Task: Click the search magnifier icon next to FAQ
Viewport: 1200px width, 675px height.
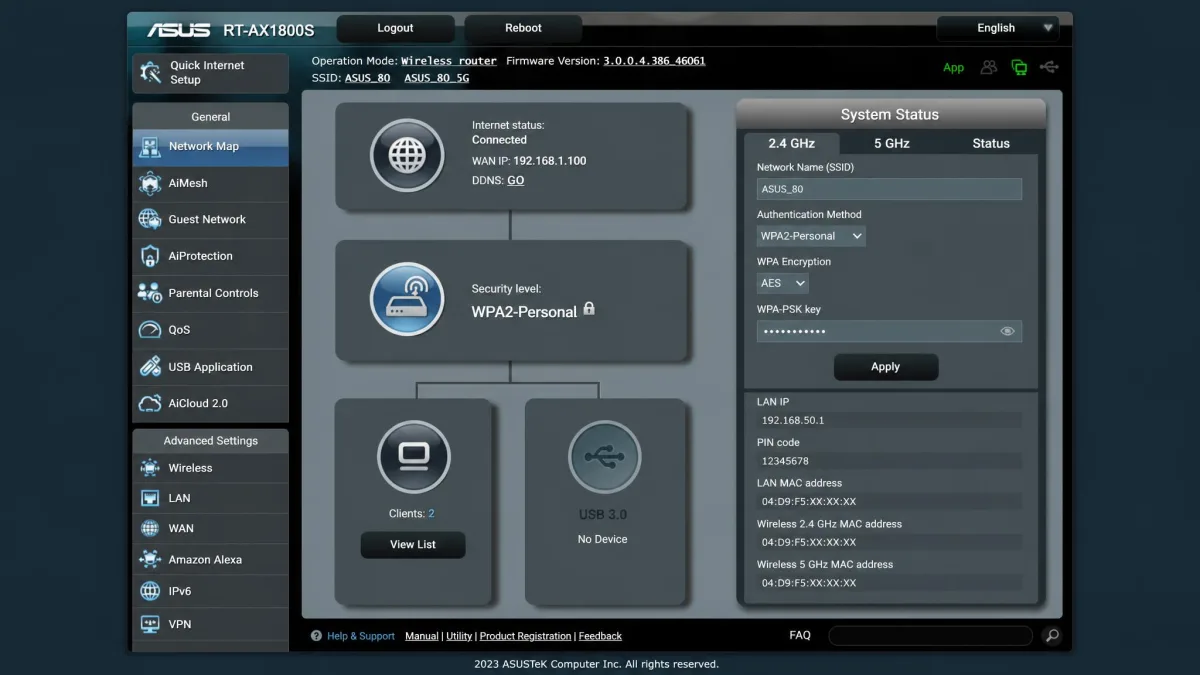Action: (x=1051, y=635)
